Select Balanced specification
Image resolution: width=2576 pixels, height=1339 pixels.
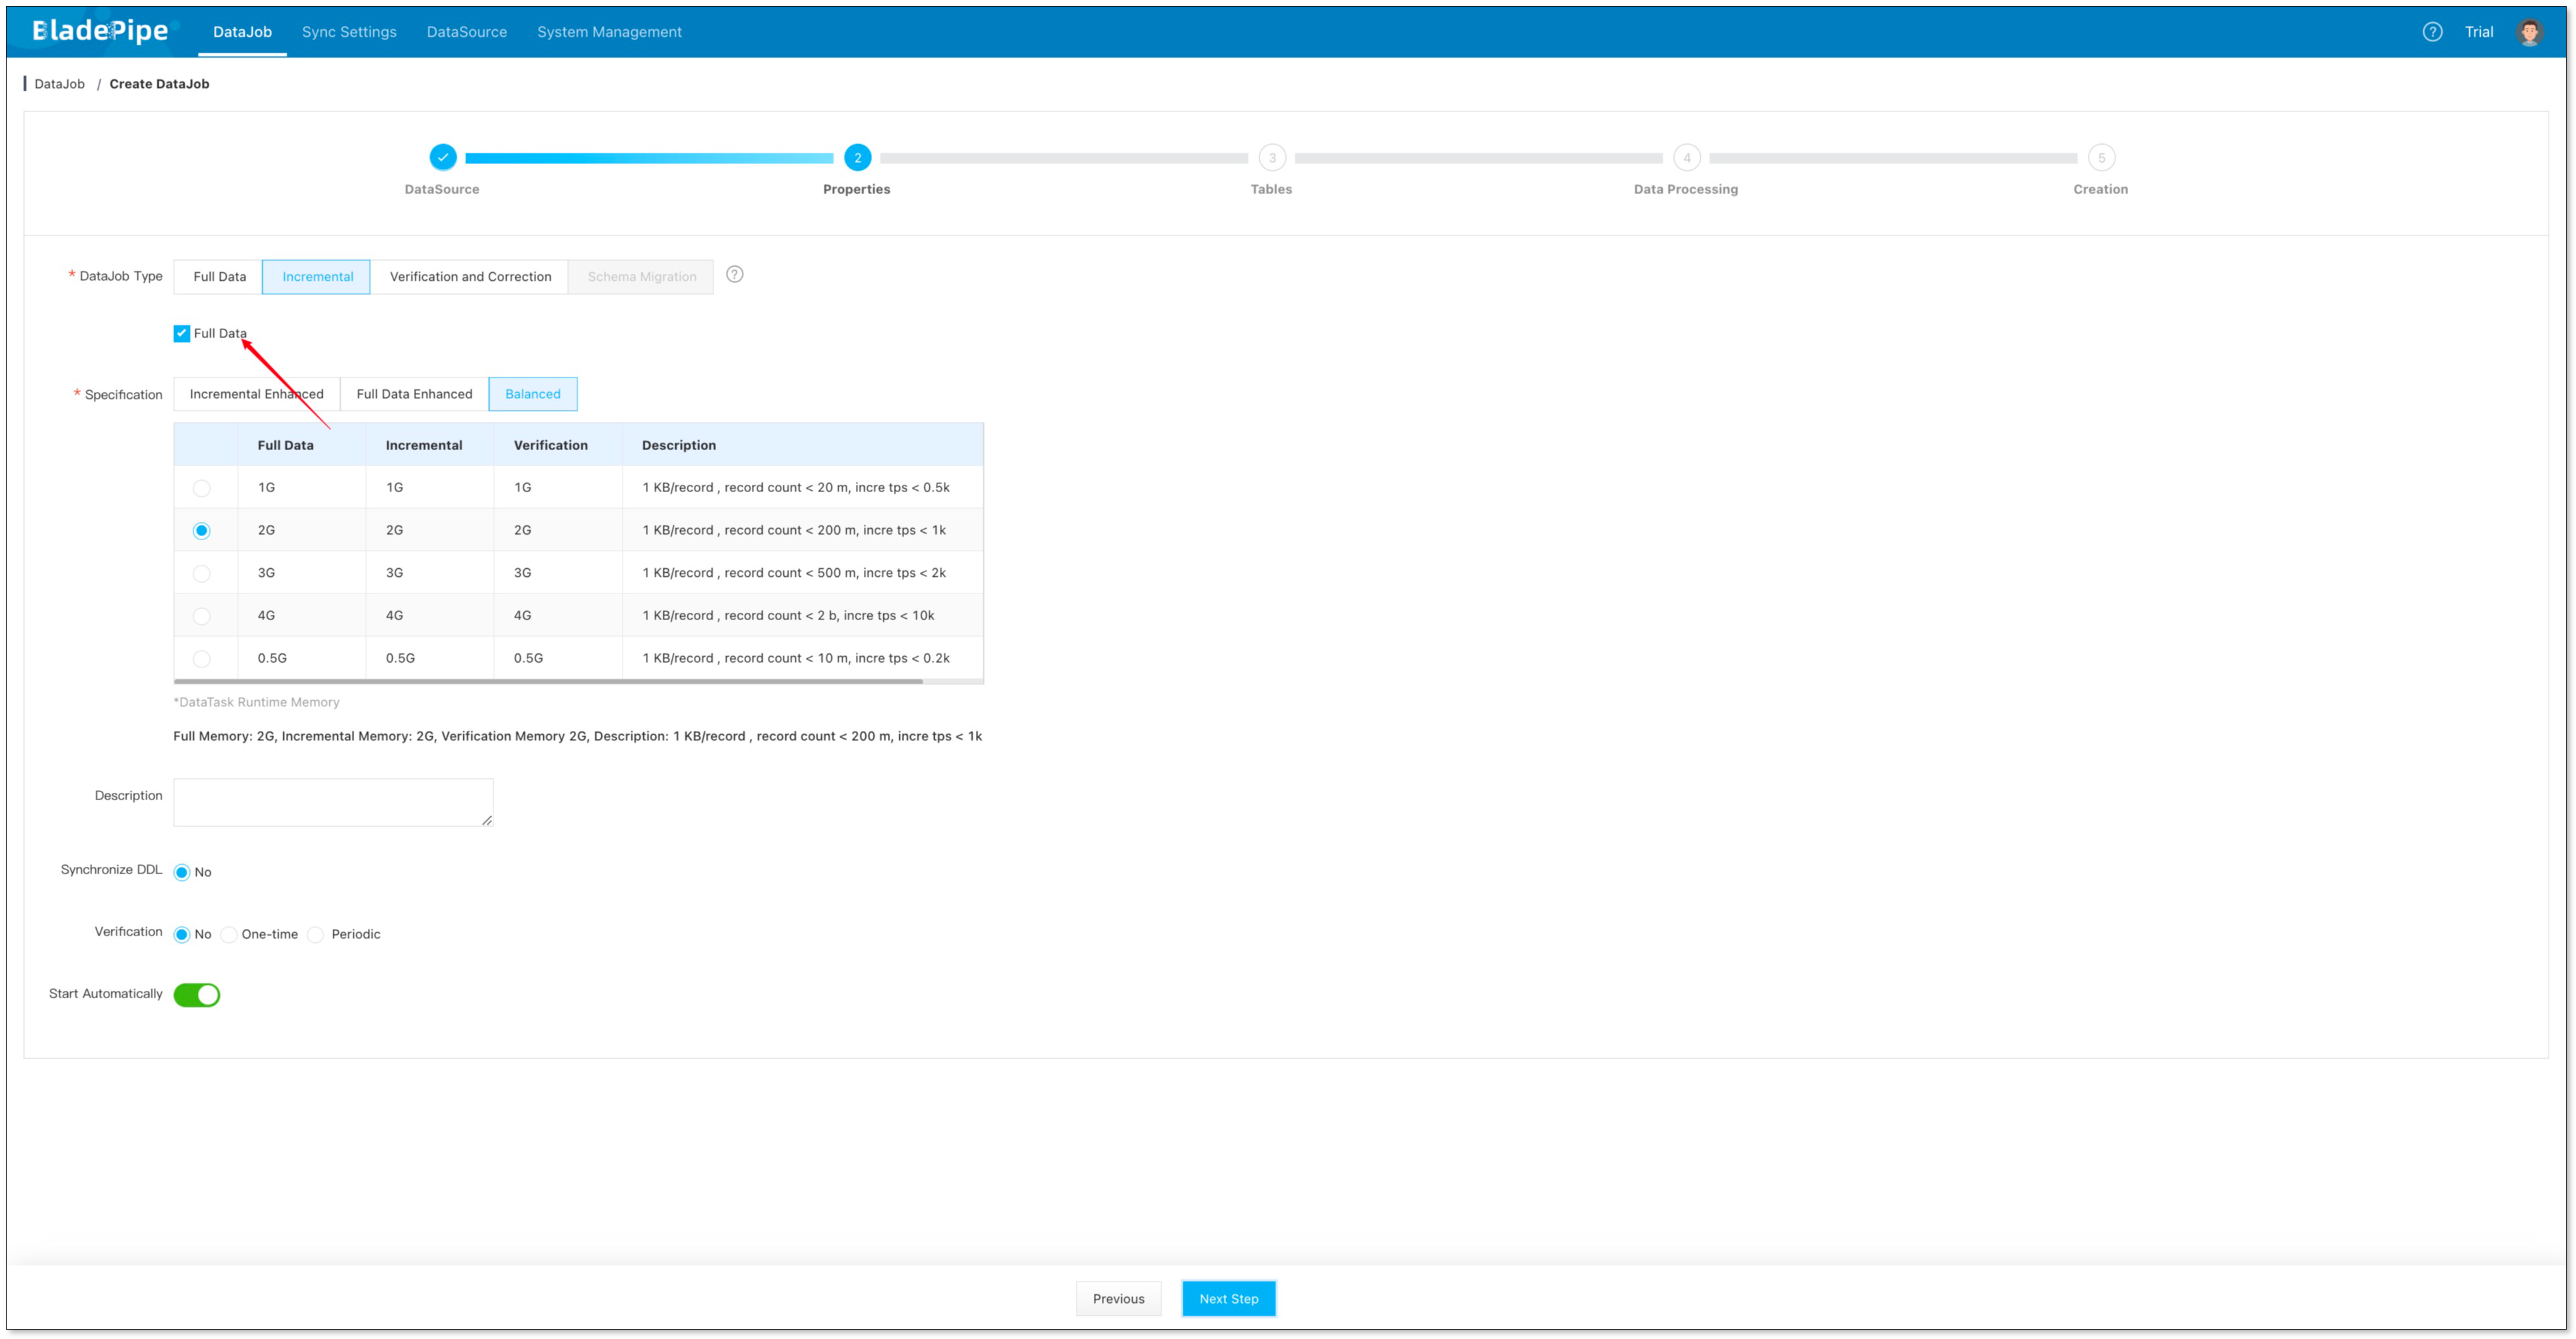click(x=532, y=394)
